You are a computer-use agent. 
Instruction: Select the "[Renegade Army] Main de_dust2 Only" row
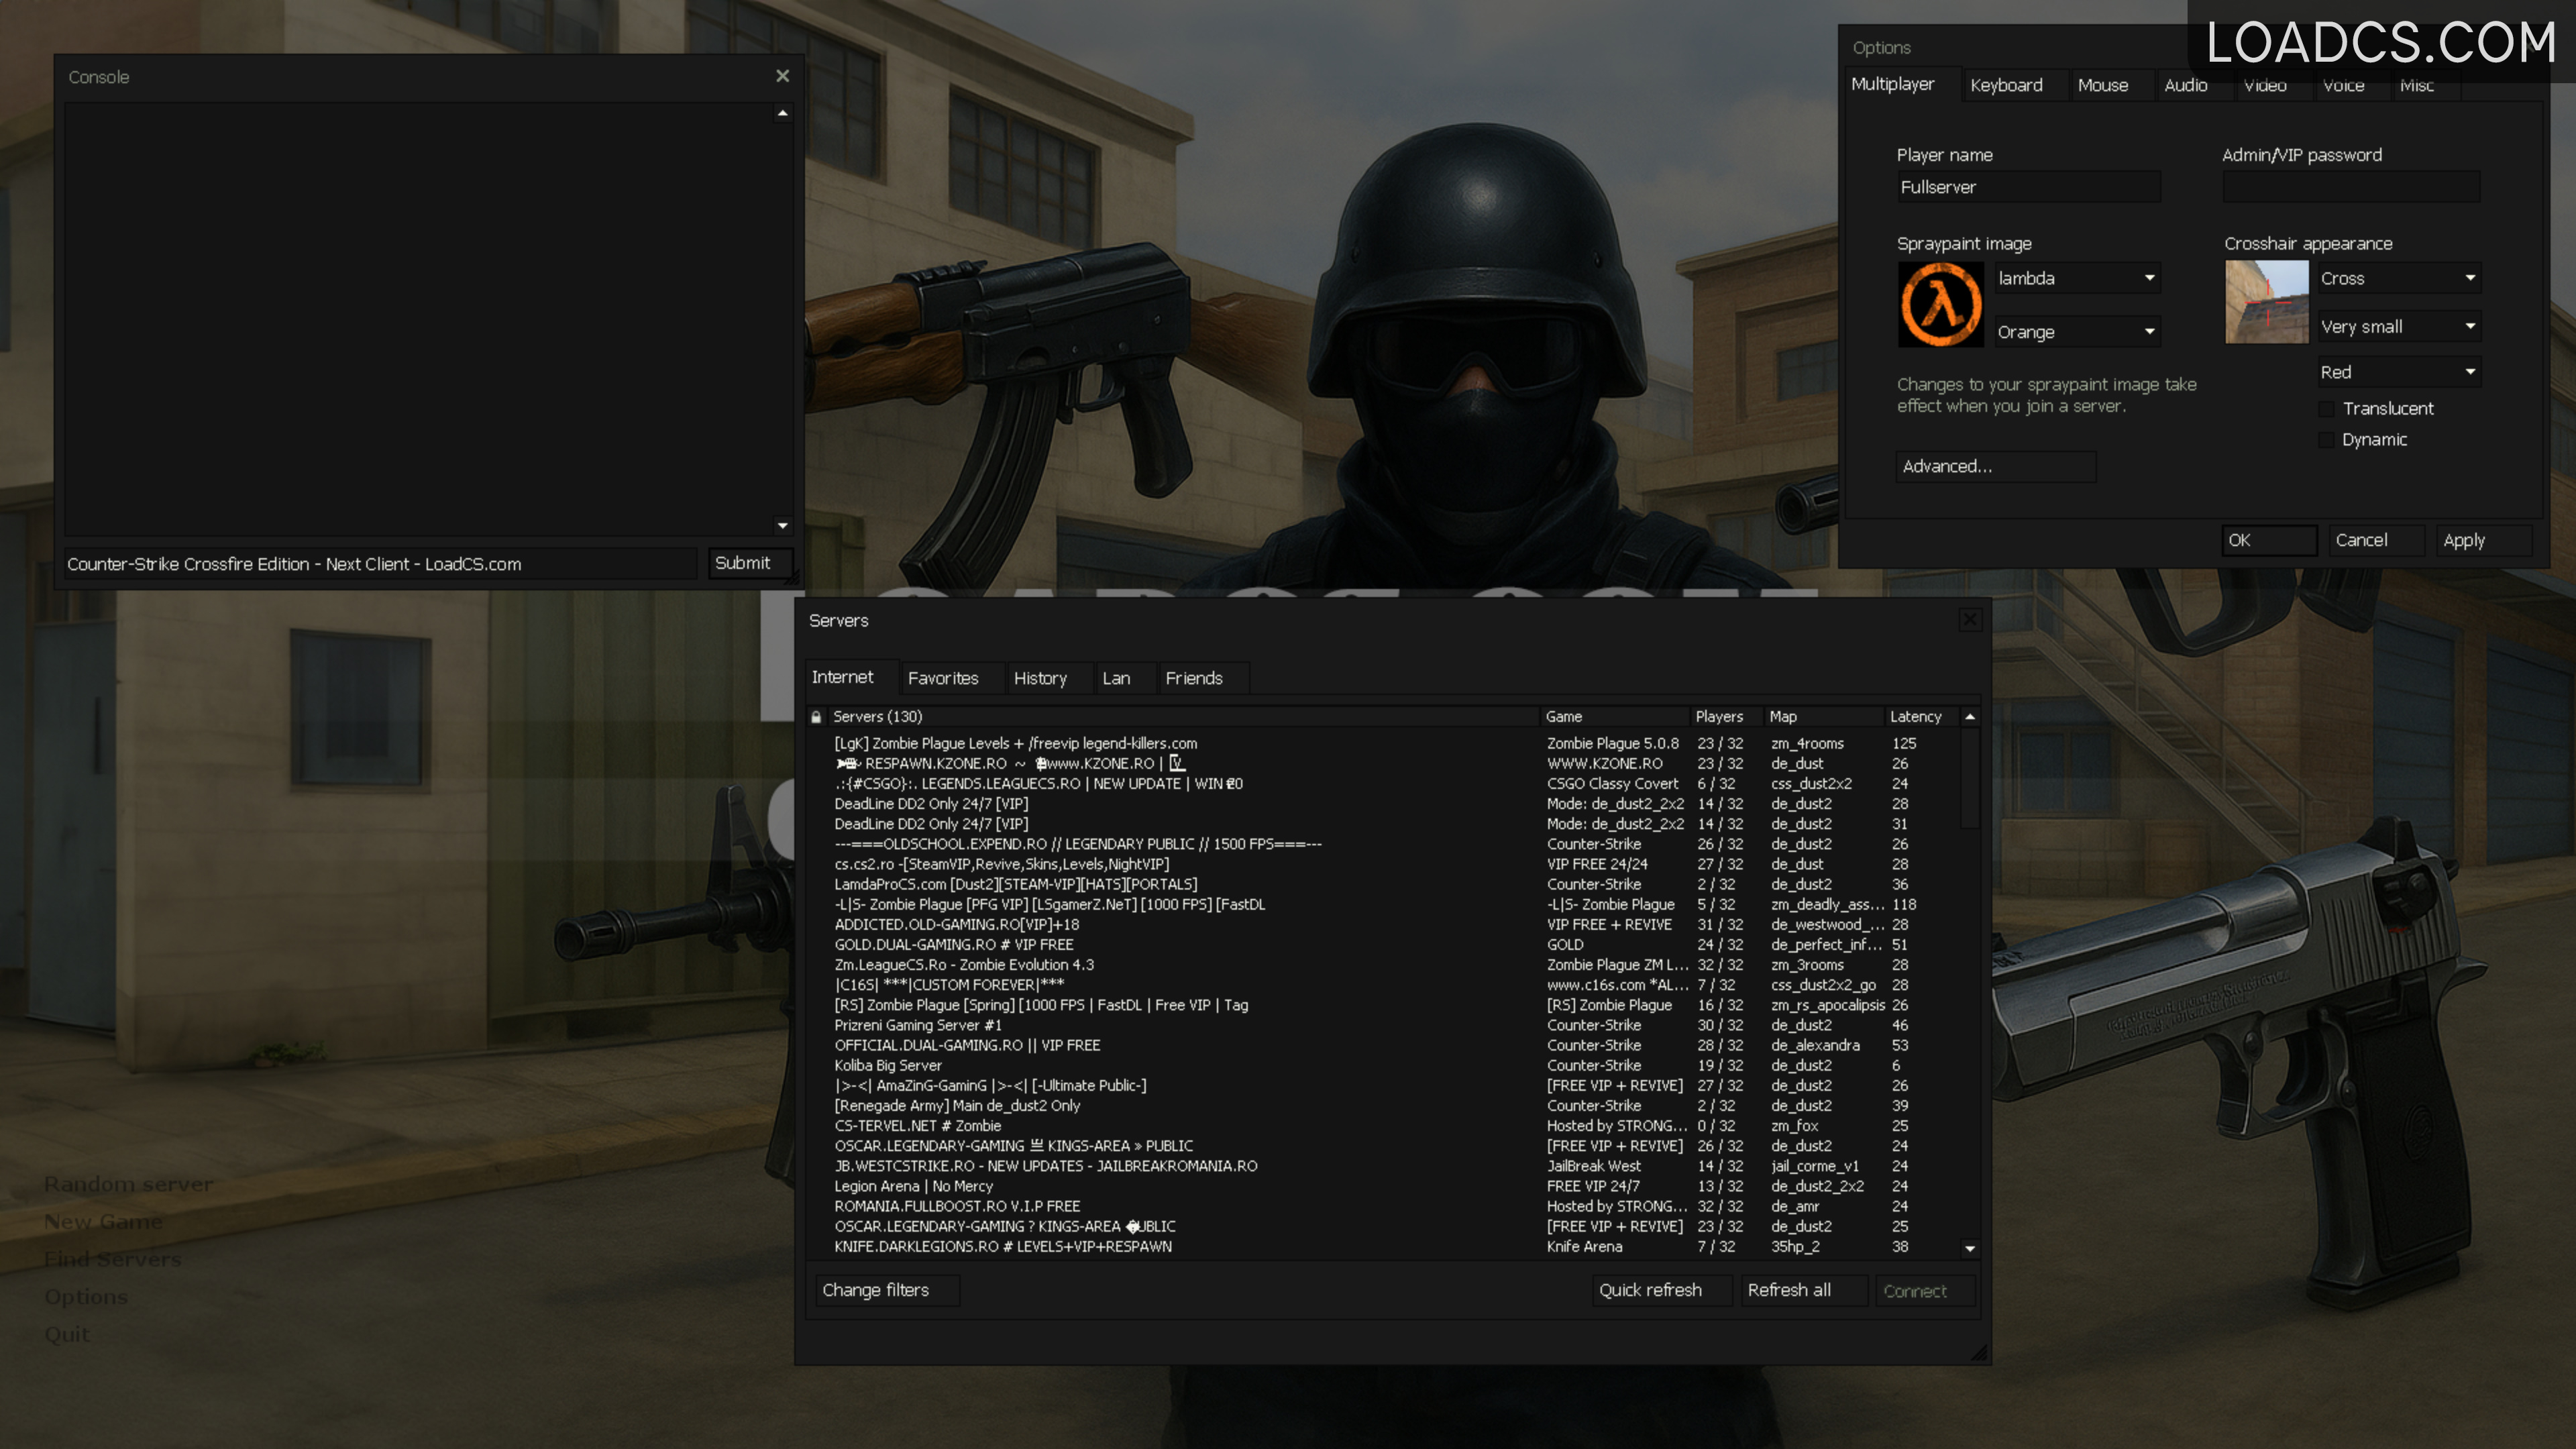coord(1384,1106)
